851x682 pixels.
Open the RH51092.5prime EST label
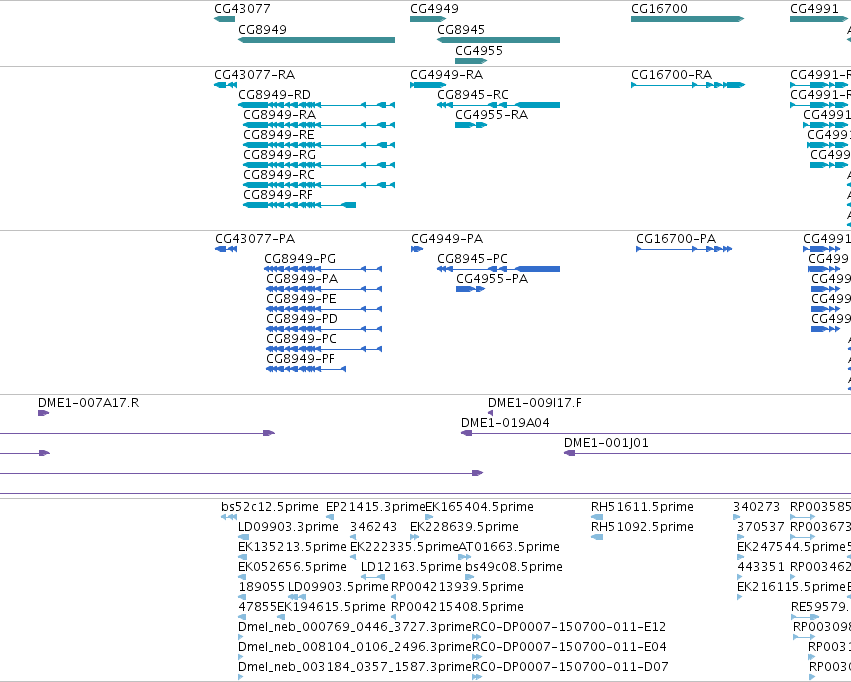click(642, 527)
